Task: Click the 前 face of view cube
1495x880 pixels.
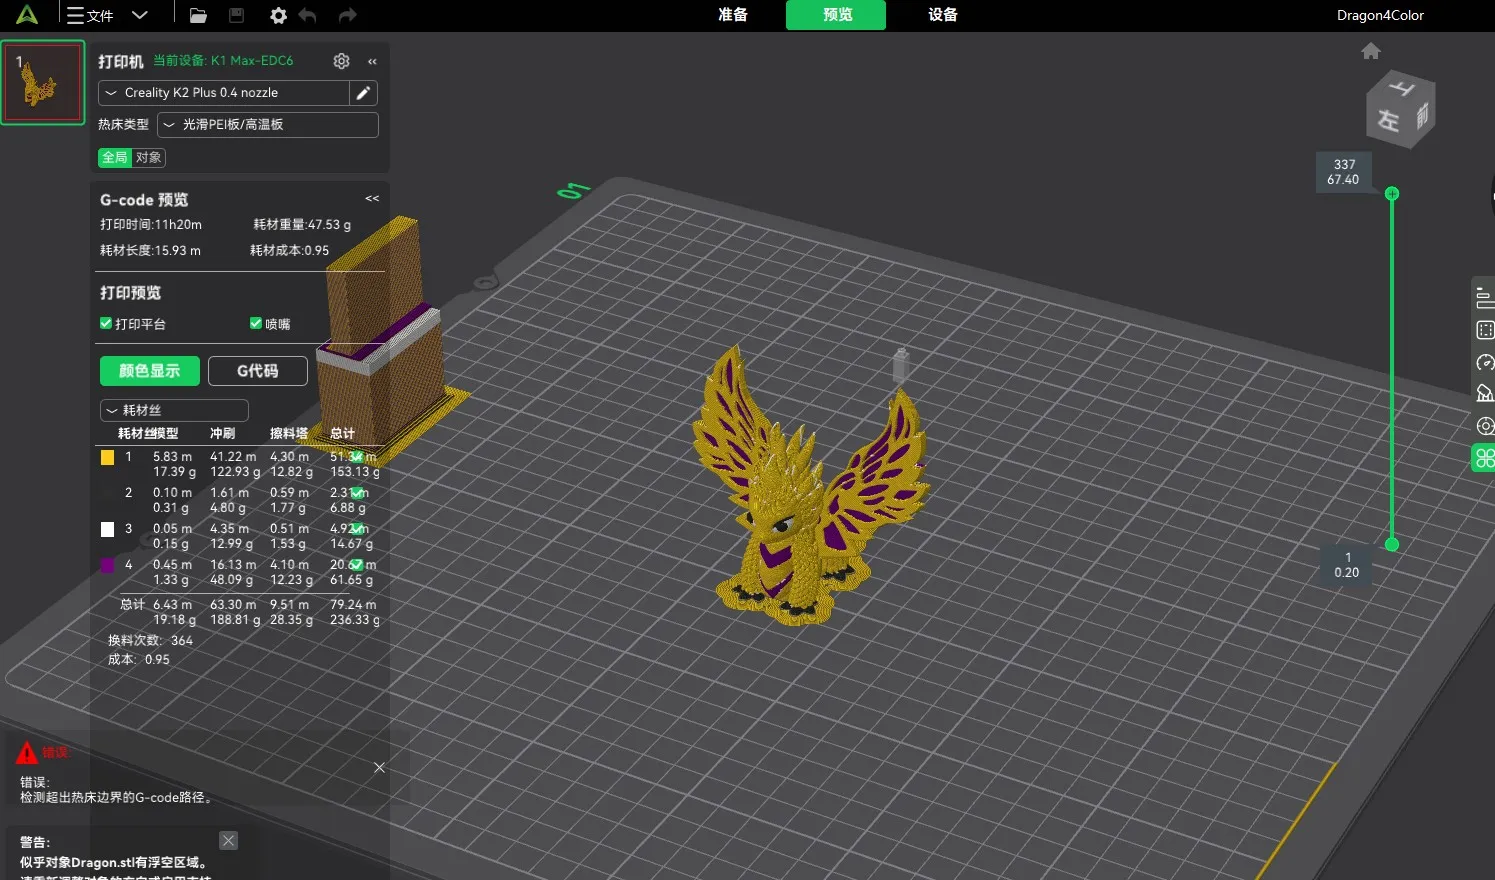Action: click(x=1422, y=115)
